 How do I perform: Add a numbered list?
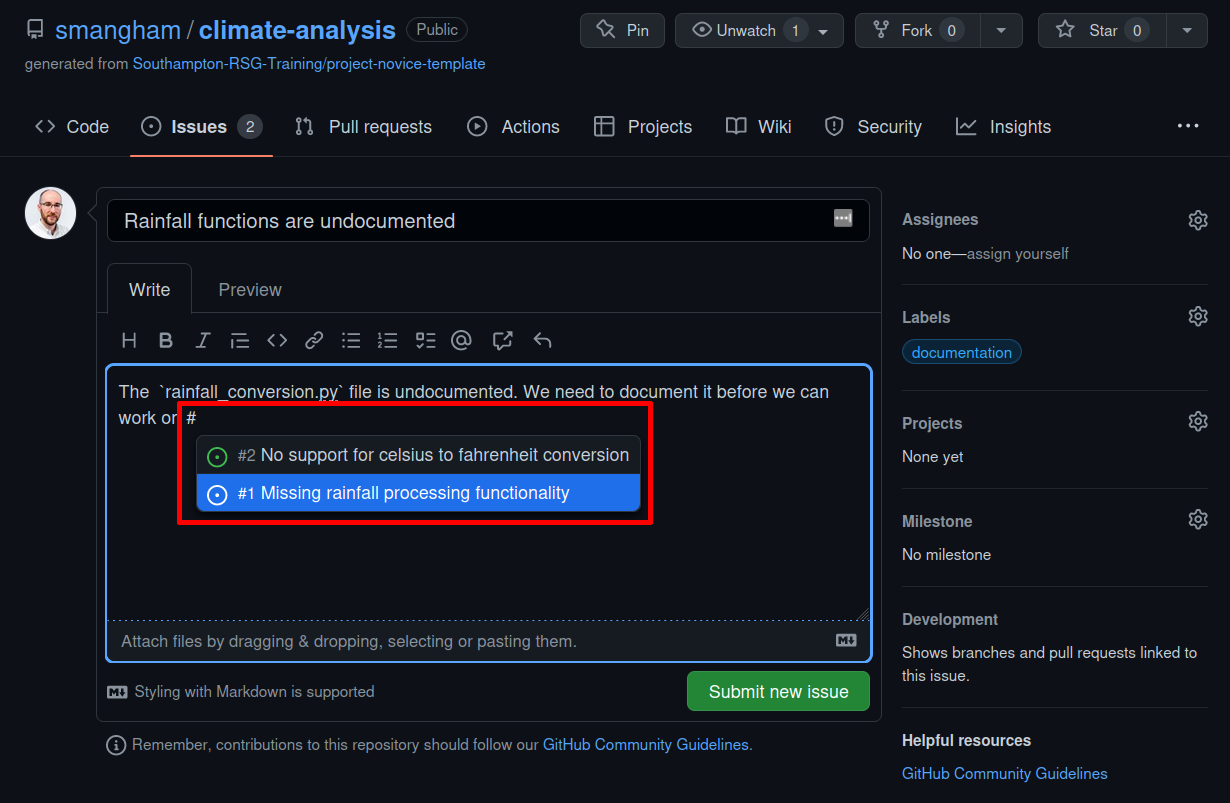point(388,340)
